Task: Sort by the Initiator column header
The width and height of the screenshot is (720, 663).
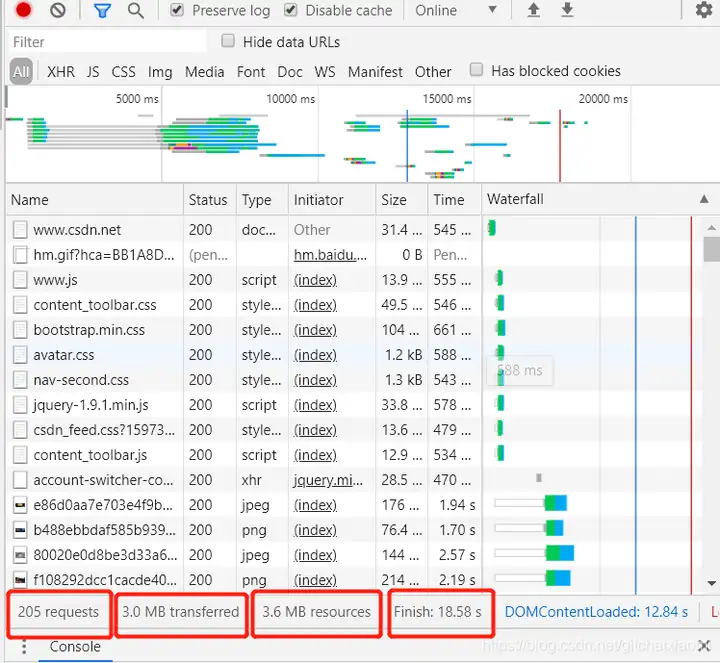Action: pyautogui.click(x=332, y=200)
